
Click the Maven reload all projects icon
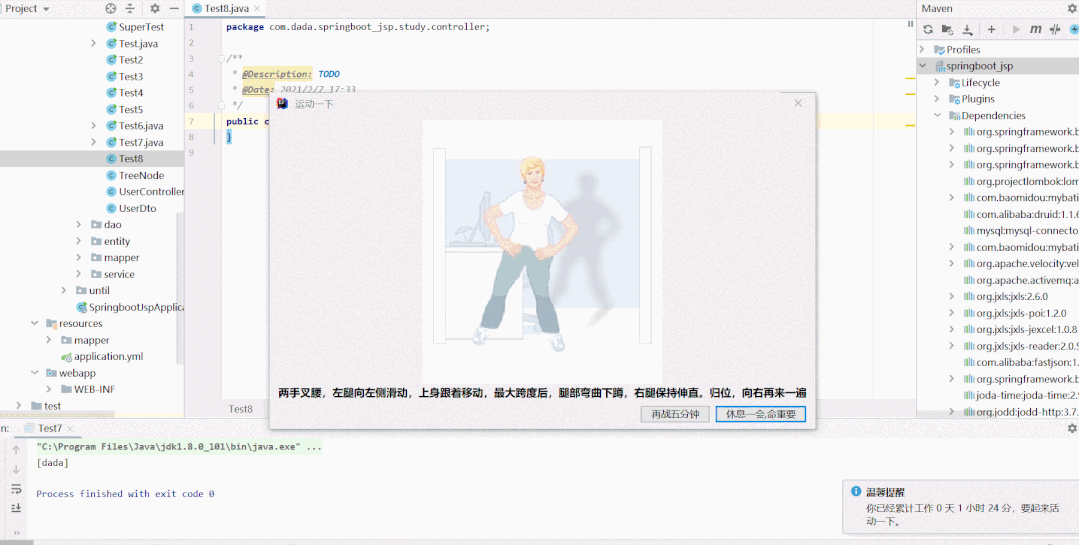[928, 29]
